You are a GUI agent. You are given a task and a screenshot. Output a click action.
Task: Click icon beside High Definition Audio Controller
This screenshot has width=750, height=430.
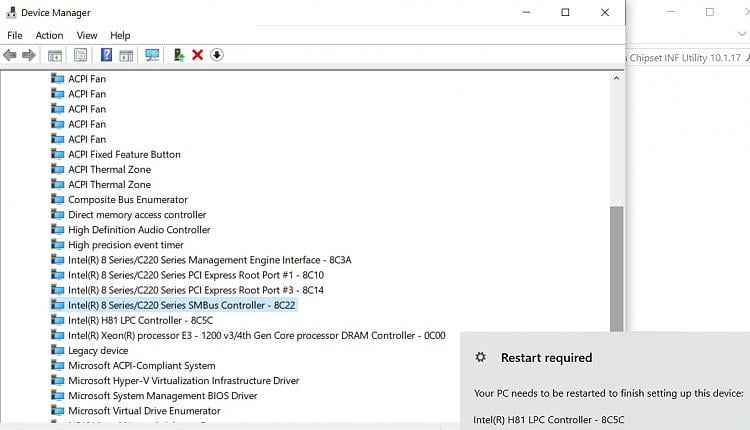tap(57, 229)
